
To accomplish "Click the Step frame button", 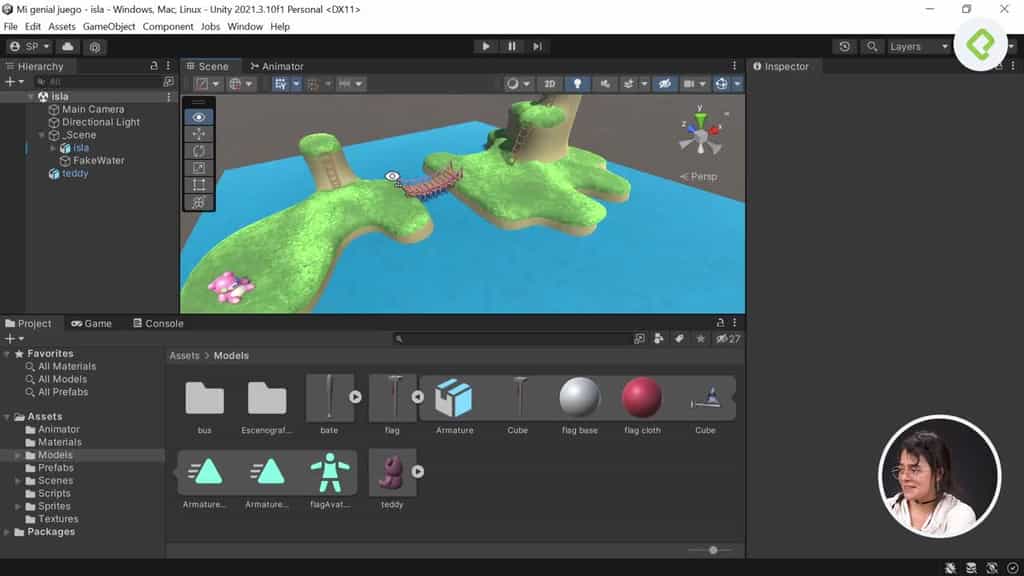I will point(539,45).
